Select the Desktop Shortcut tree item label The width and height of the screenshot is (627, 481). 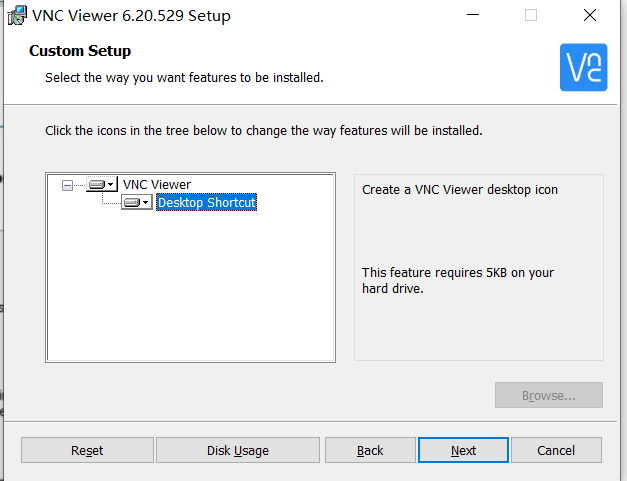[x=206, y=202]
